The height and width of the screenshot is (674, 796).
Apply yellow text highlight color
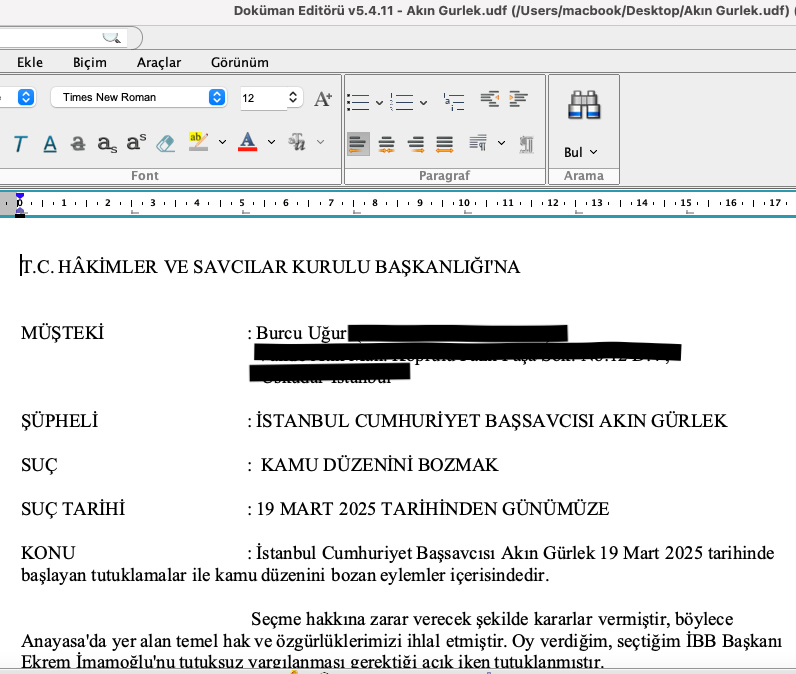pyautogui.click(x=198, y=142)
